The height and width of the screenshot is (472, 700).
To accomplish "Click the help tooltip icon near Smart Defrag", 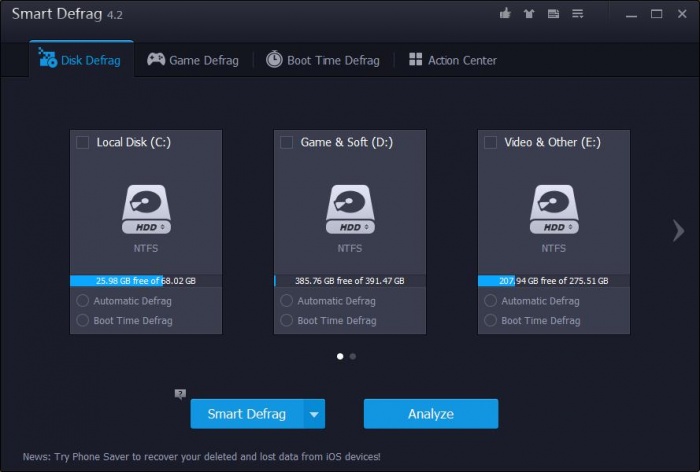I will pos(180,394).
